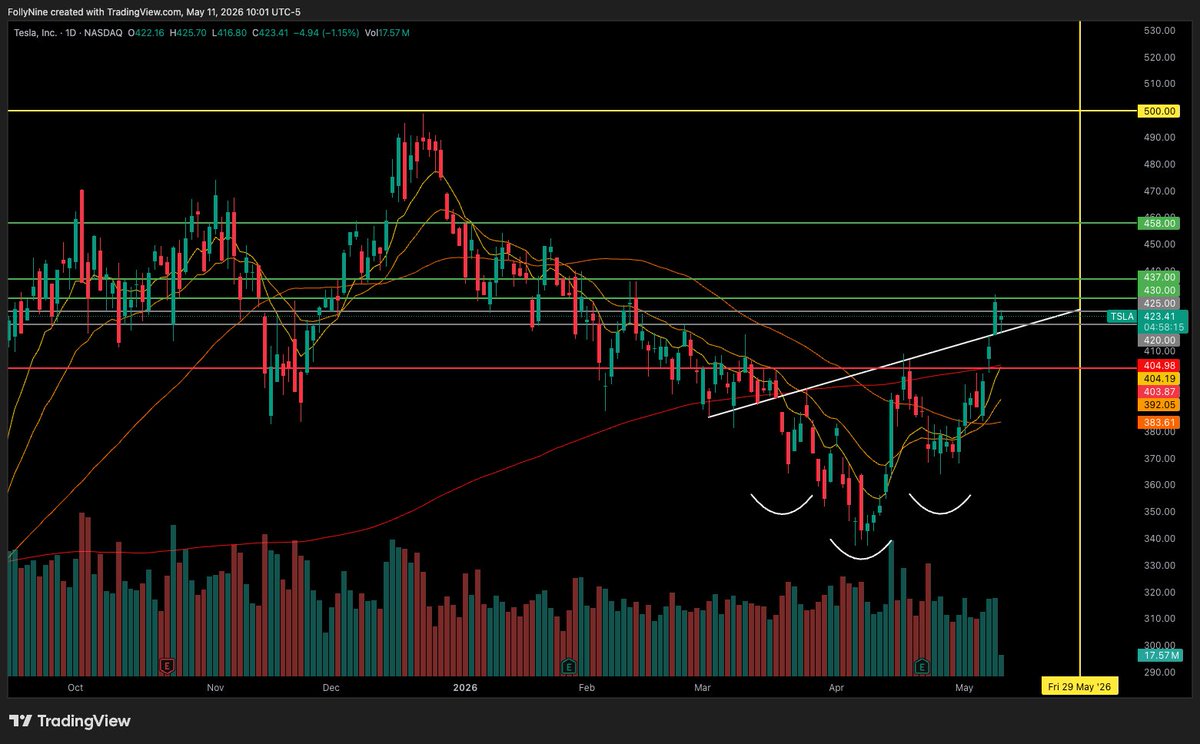Click the Oct label on time axis

[x=74, y=688]
